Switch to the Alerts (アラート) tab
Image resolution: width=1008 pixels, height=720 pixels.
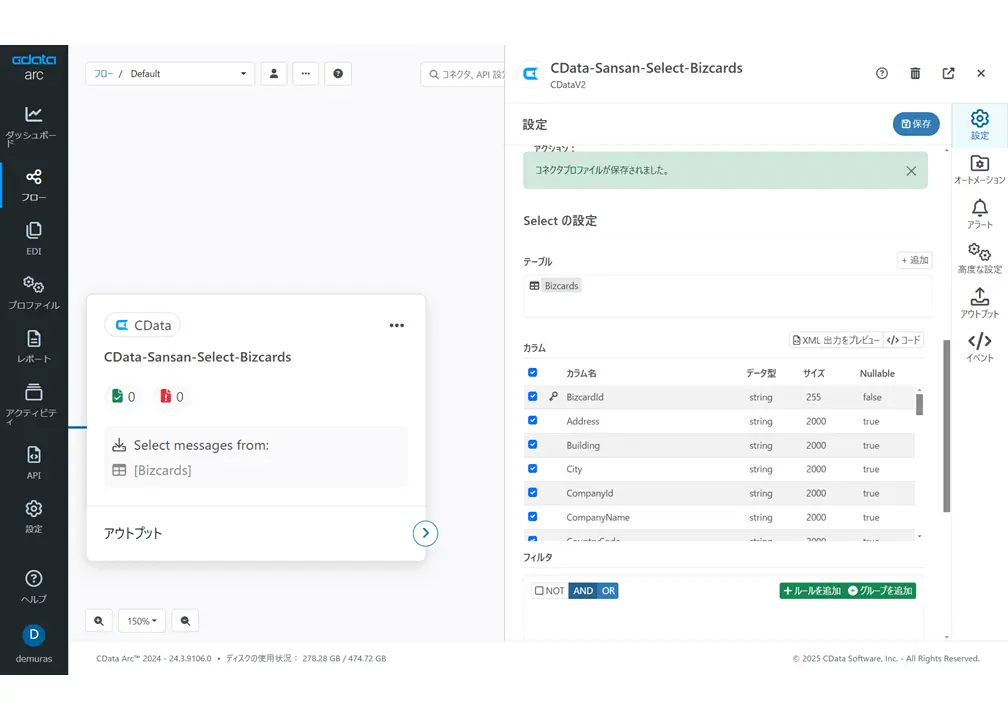(980, 214)
